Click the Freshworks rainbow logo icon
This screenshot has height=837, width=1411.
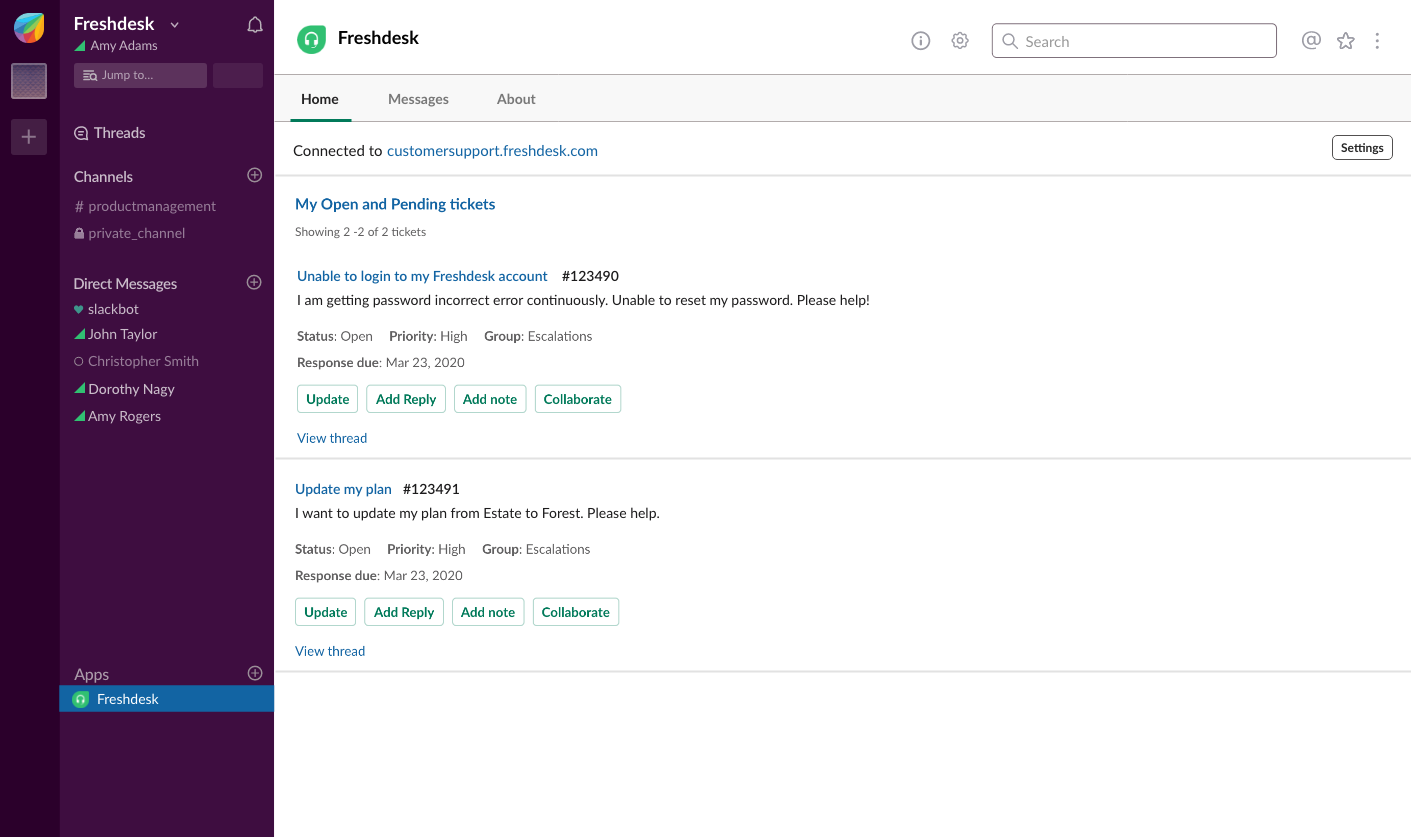pos(29,28)
